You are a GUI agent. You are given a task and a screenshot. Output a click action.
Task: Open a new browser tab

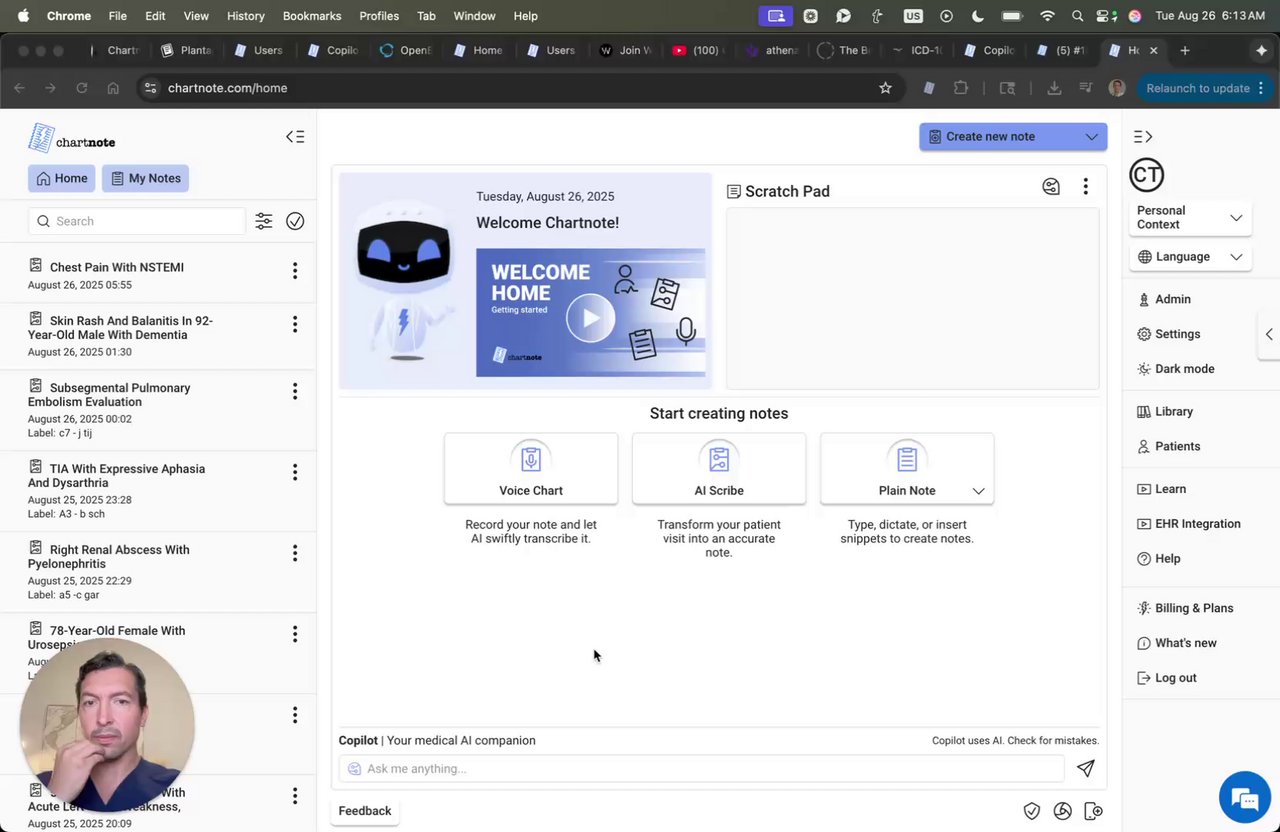1185,50
